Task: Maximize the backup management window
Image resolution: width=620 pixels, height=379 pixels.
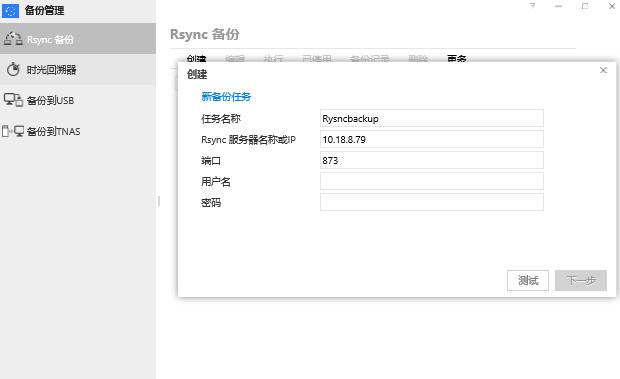Action: 585,6
